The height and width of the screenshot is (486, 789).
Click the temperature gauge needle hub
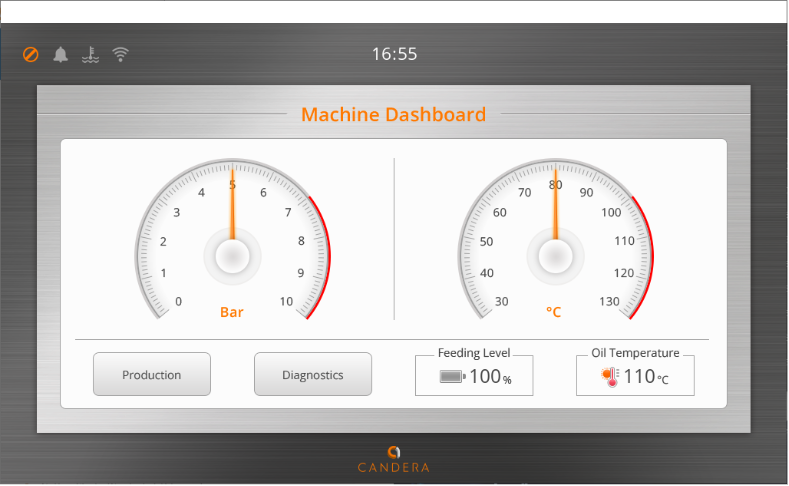pyautogui.click(x=556, y=256)
